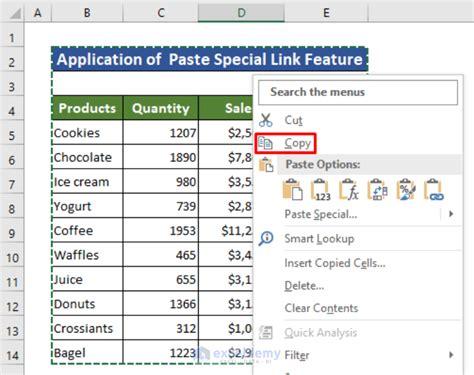Click the Crossiants cell
This screenshot has width=474, height=375.
pos(87,328)
